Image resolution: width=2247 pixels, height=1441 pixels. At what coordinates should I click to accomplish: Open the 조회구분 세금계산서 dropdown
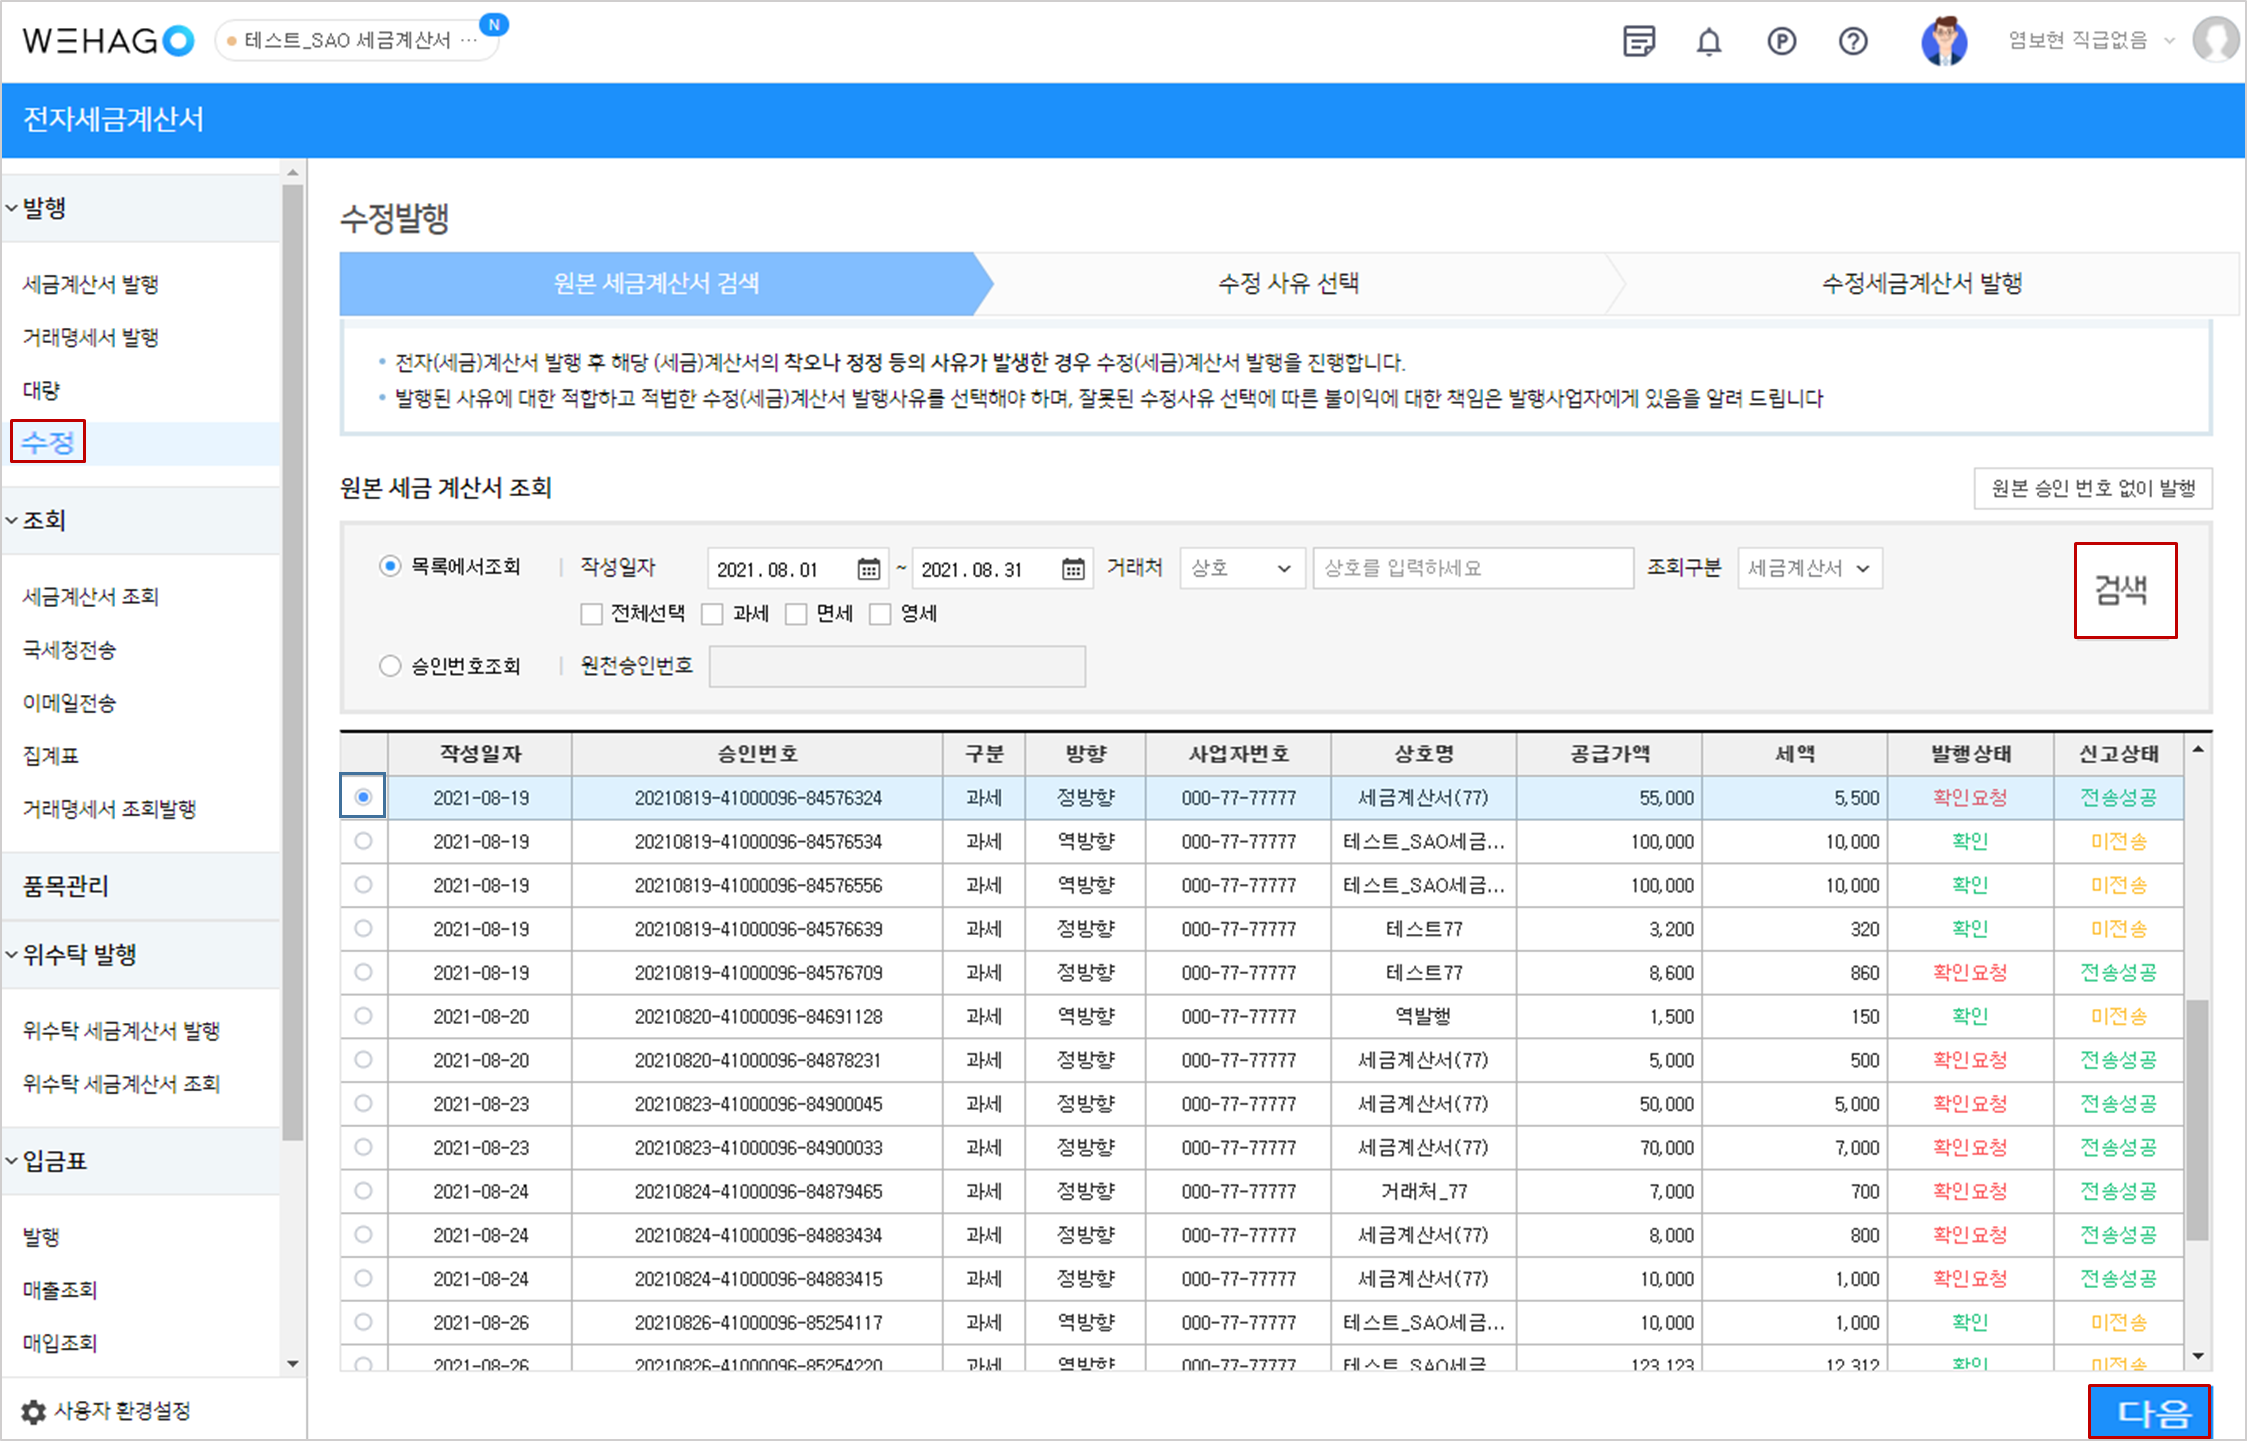pyautogui.click(x=1809, y=568)
